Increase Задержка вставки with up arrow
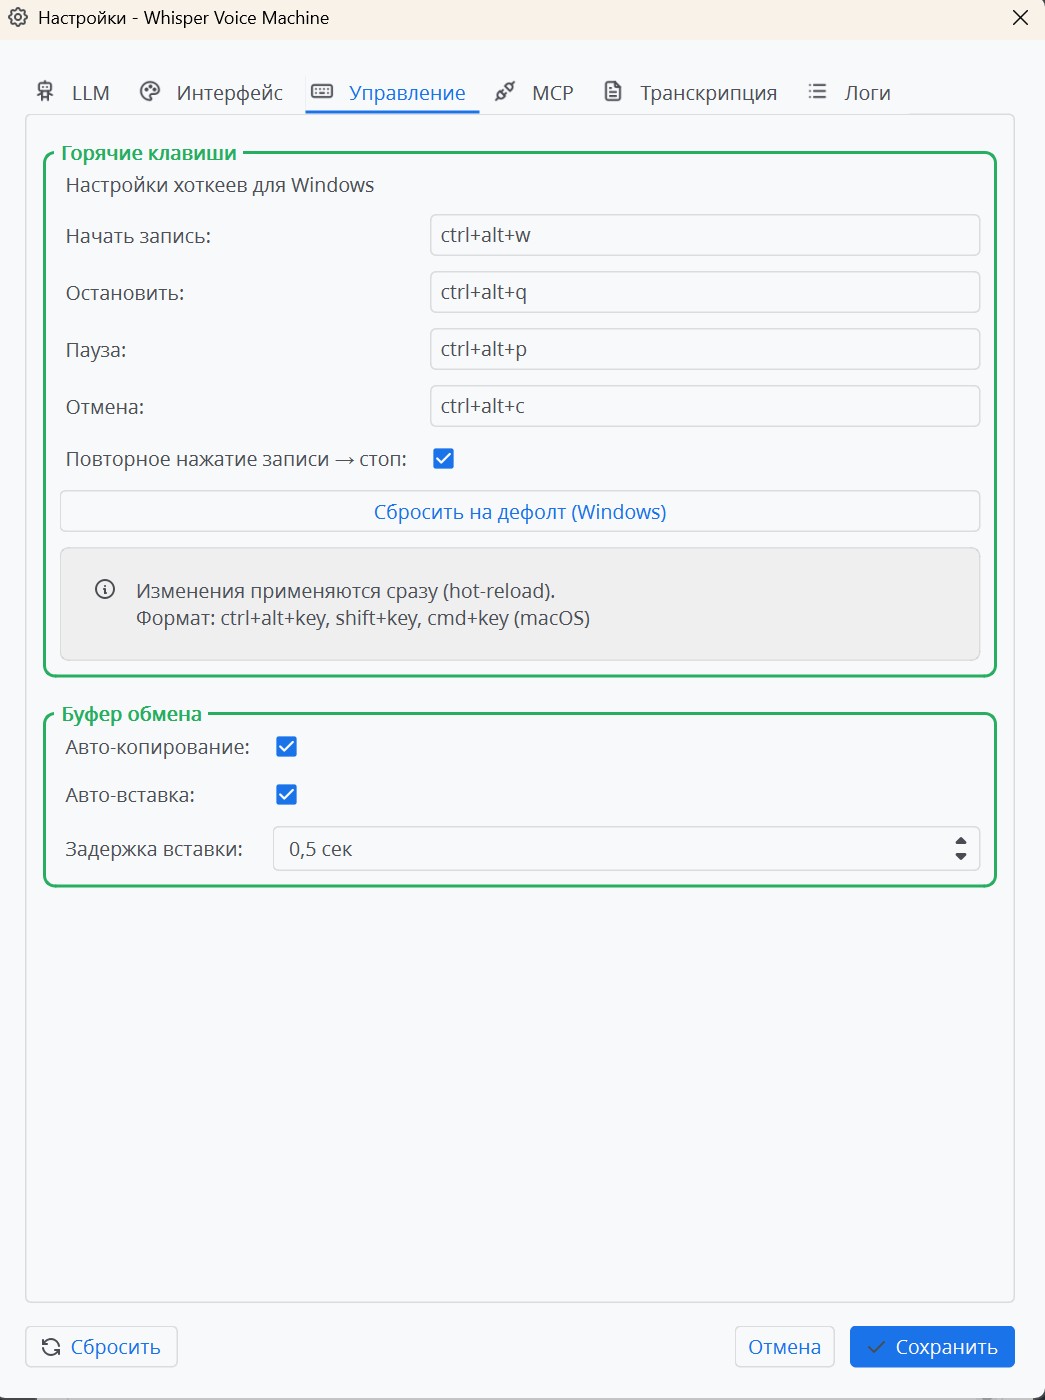The width and height of the screenshot is (1045, 1400). [961, 841]
